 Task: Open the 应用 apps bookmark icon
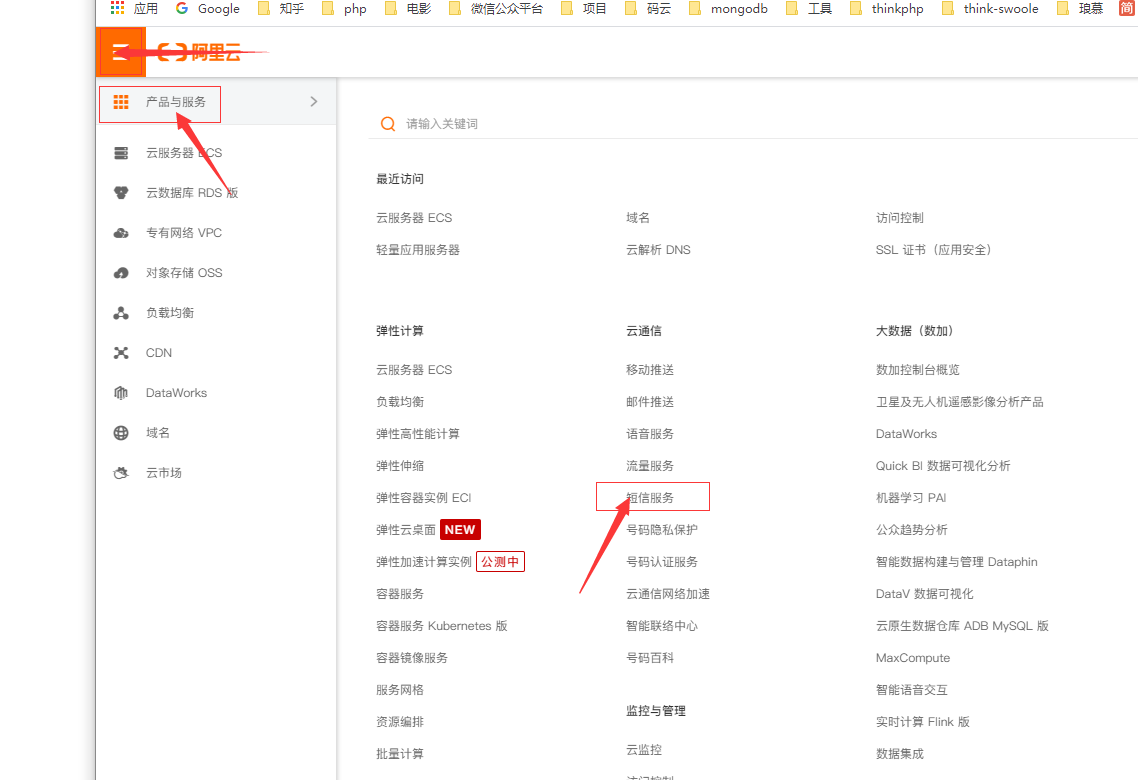117,8
